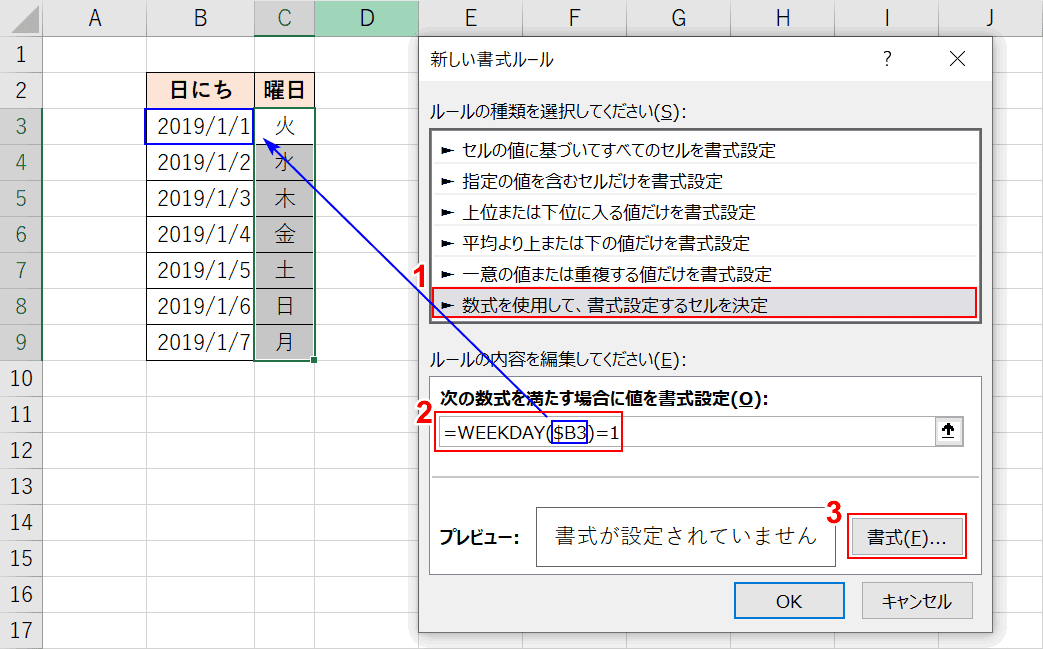
Task: Click the WEEKDAY formula input field
Action: 686,432
